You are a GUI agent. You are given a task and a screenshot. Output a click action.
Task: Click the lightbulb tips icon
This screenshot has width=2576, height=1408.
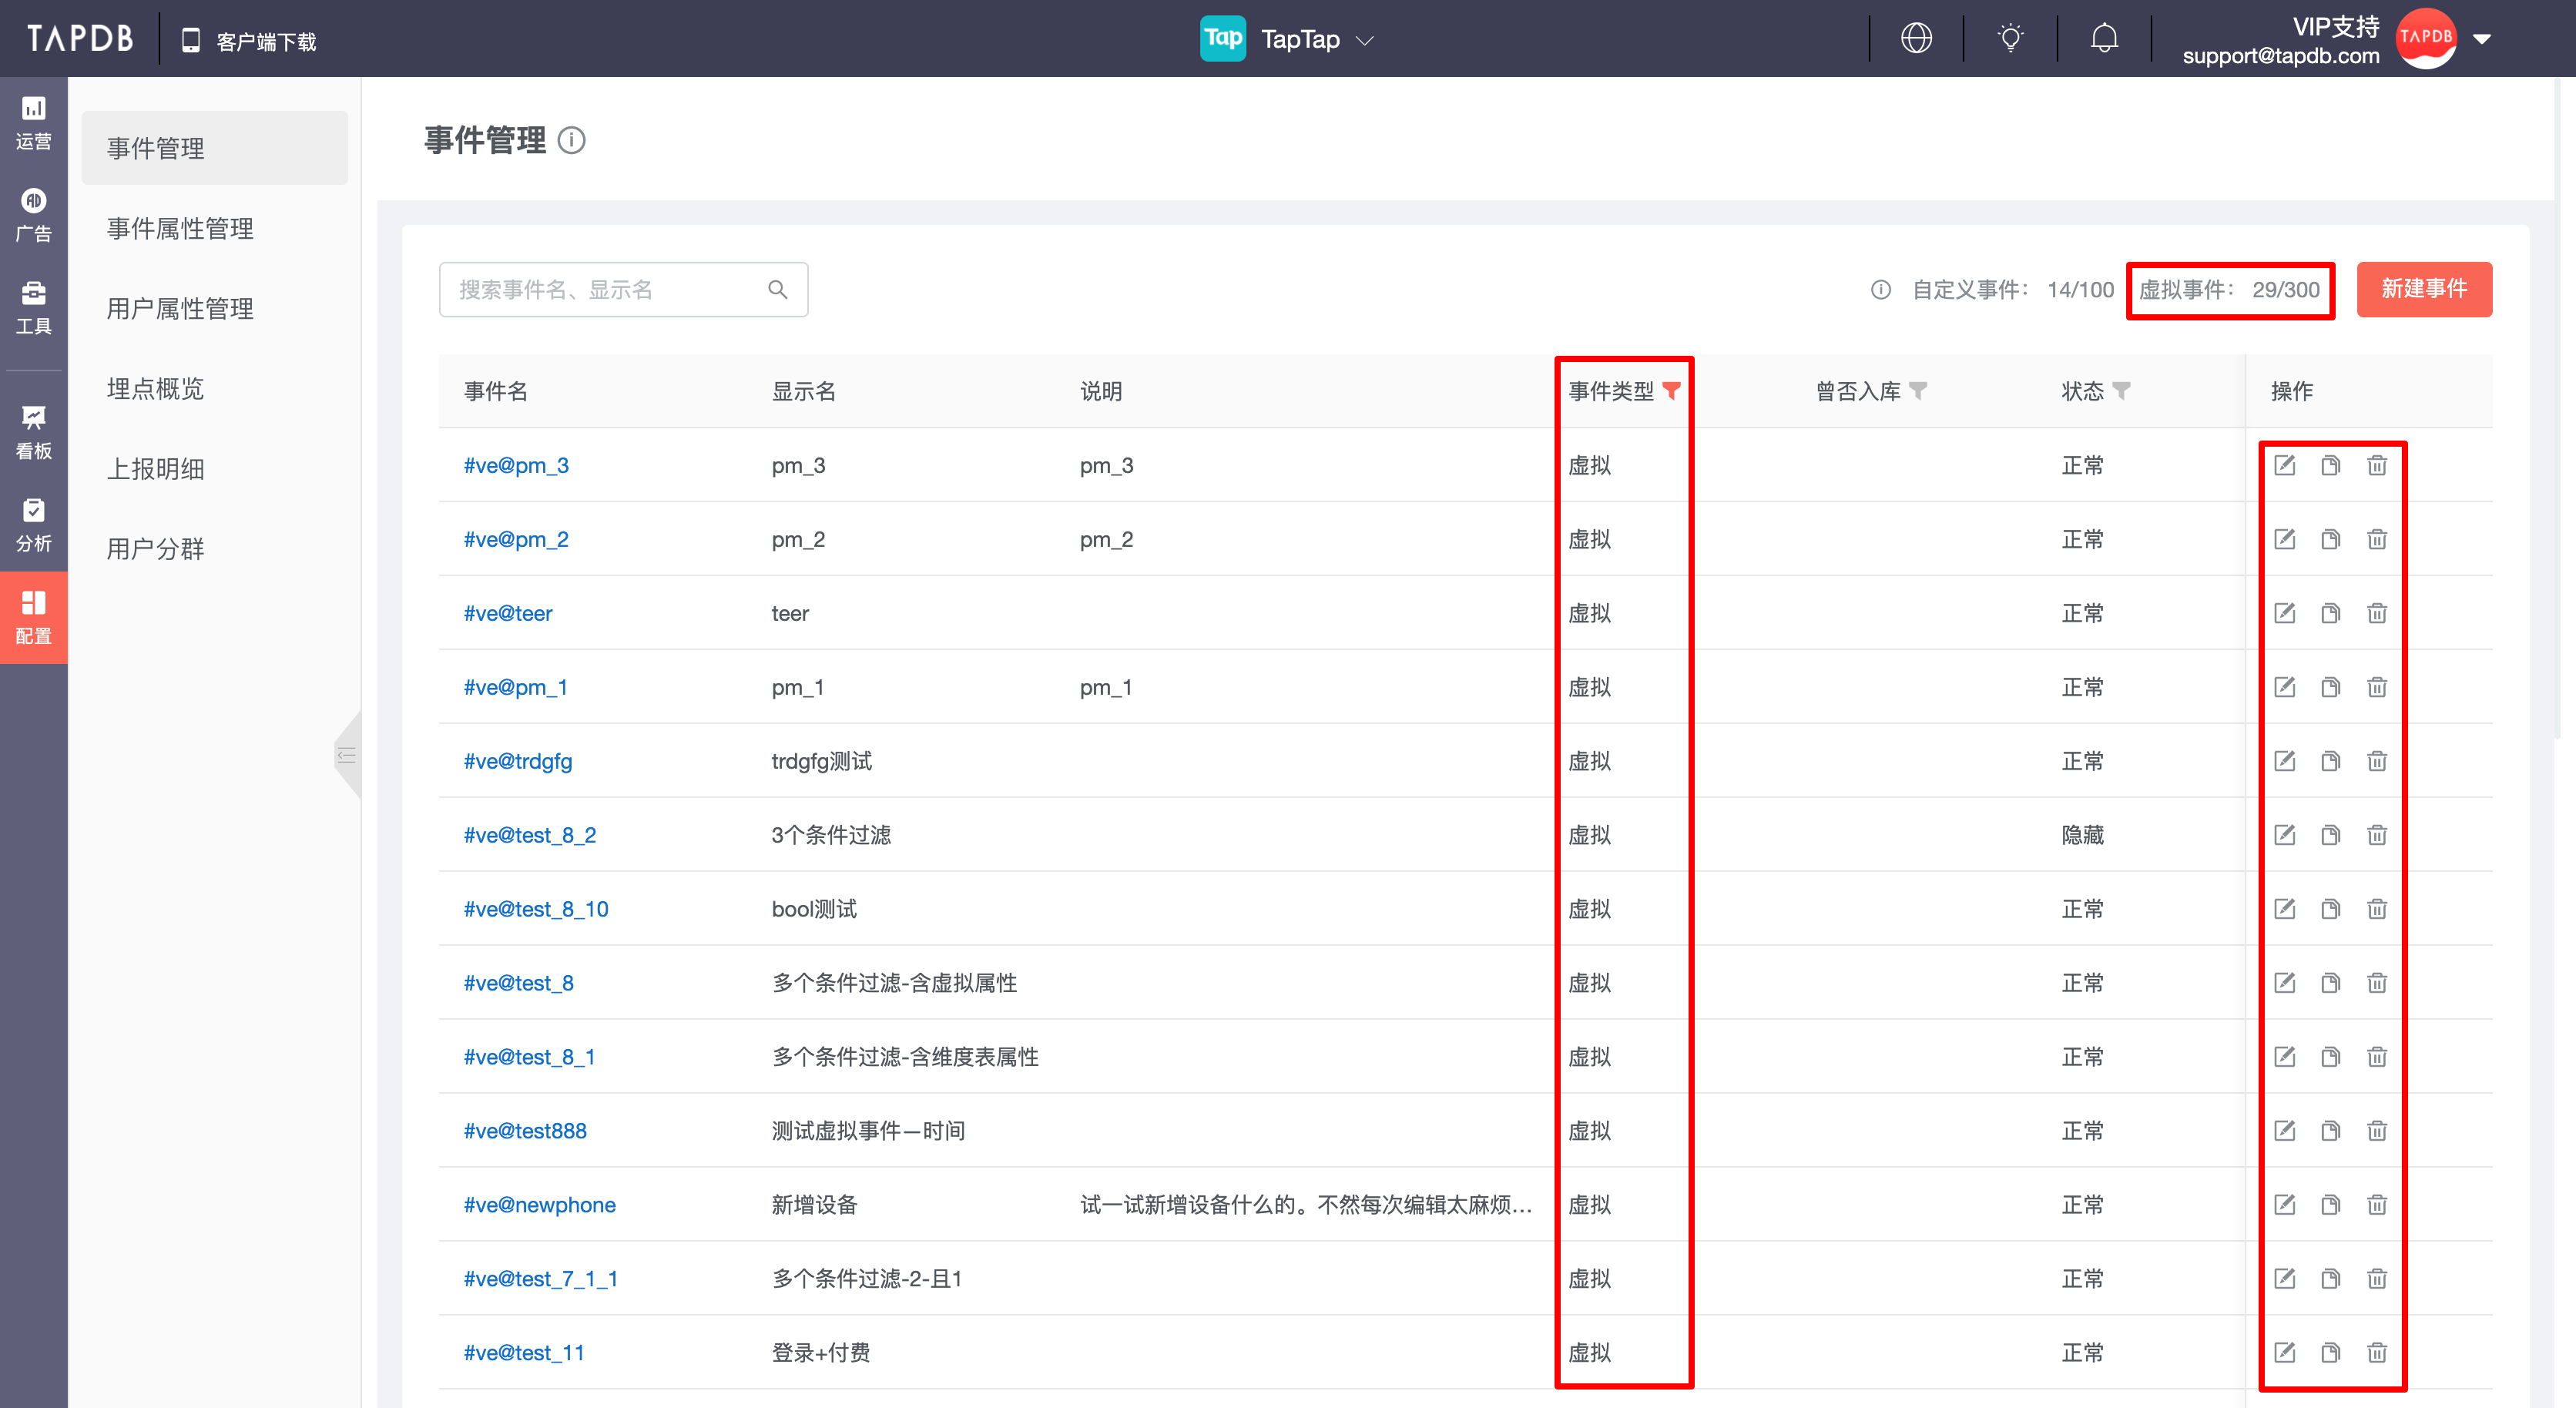tap(2010, 39)
